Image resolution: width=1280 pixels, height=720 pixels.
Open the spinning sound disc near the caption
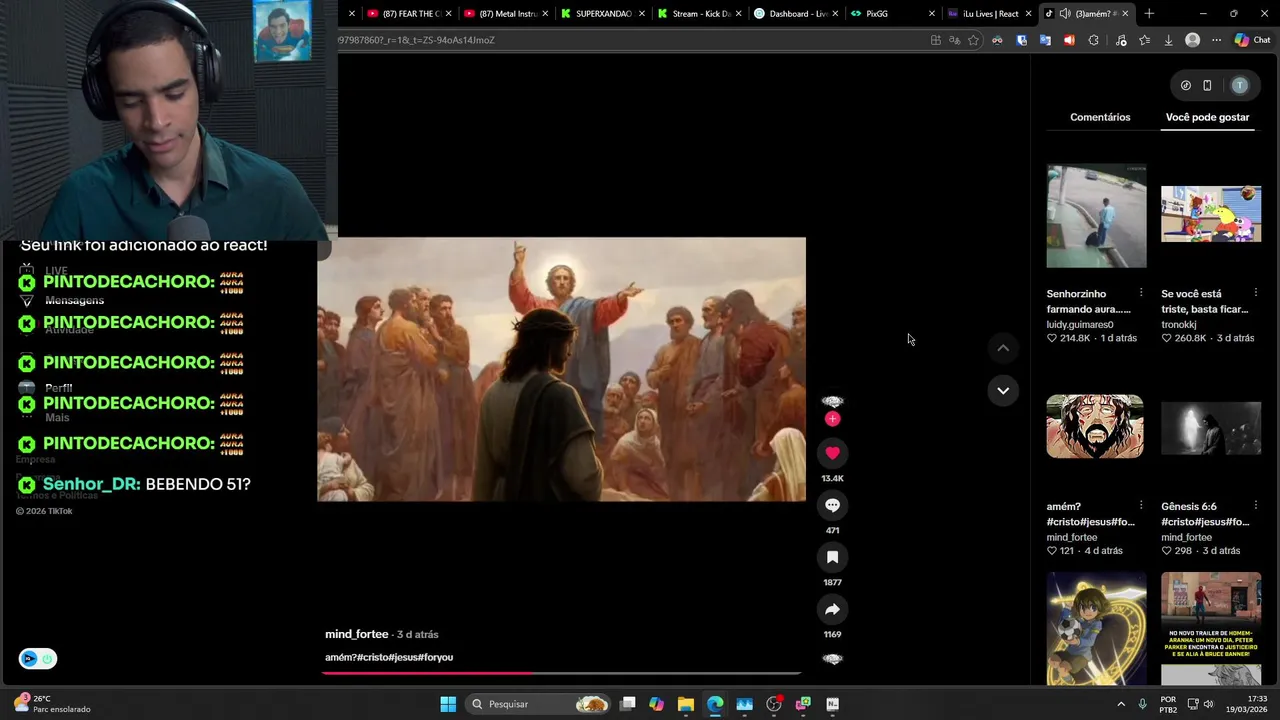pos(832,659)
